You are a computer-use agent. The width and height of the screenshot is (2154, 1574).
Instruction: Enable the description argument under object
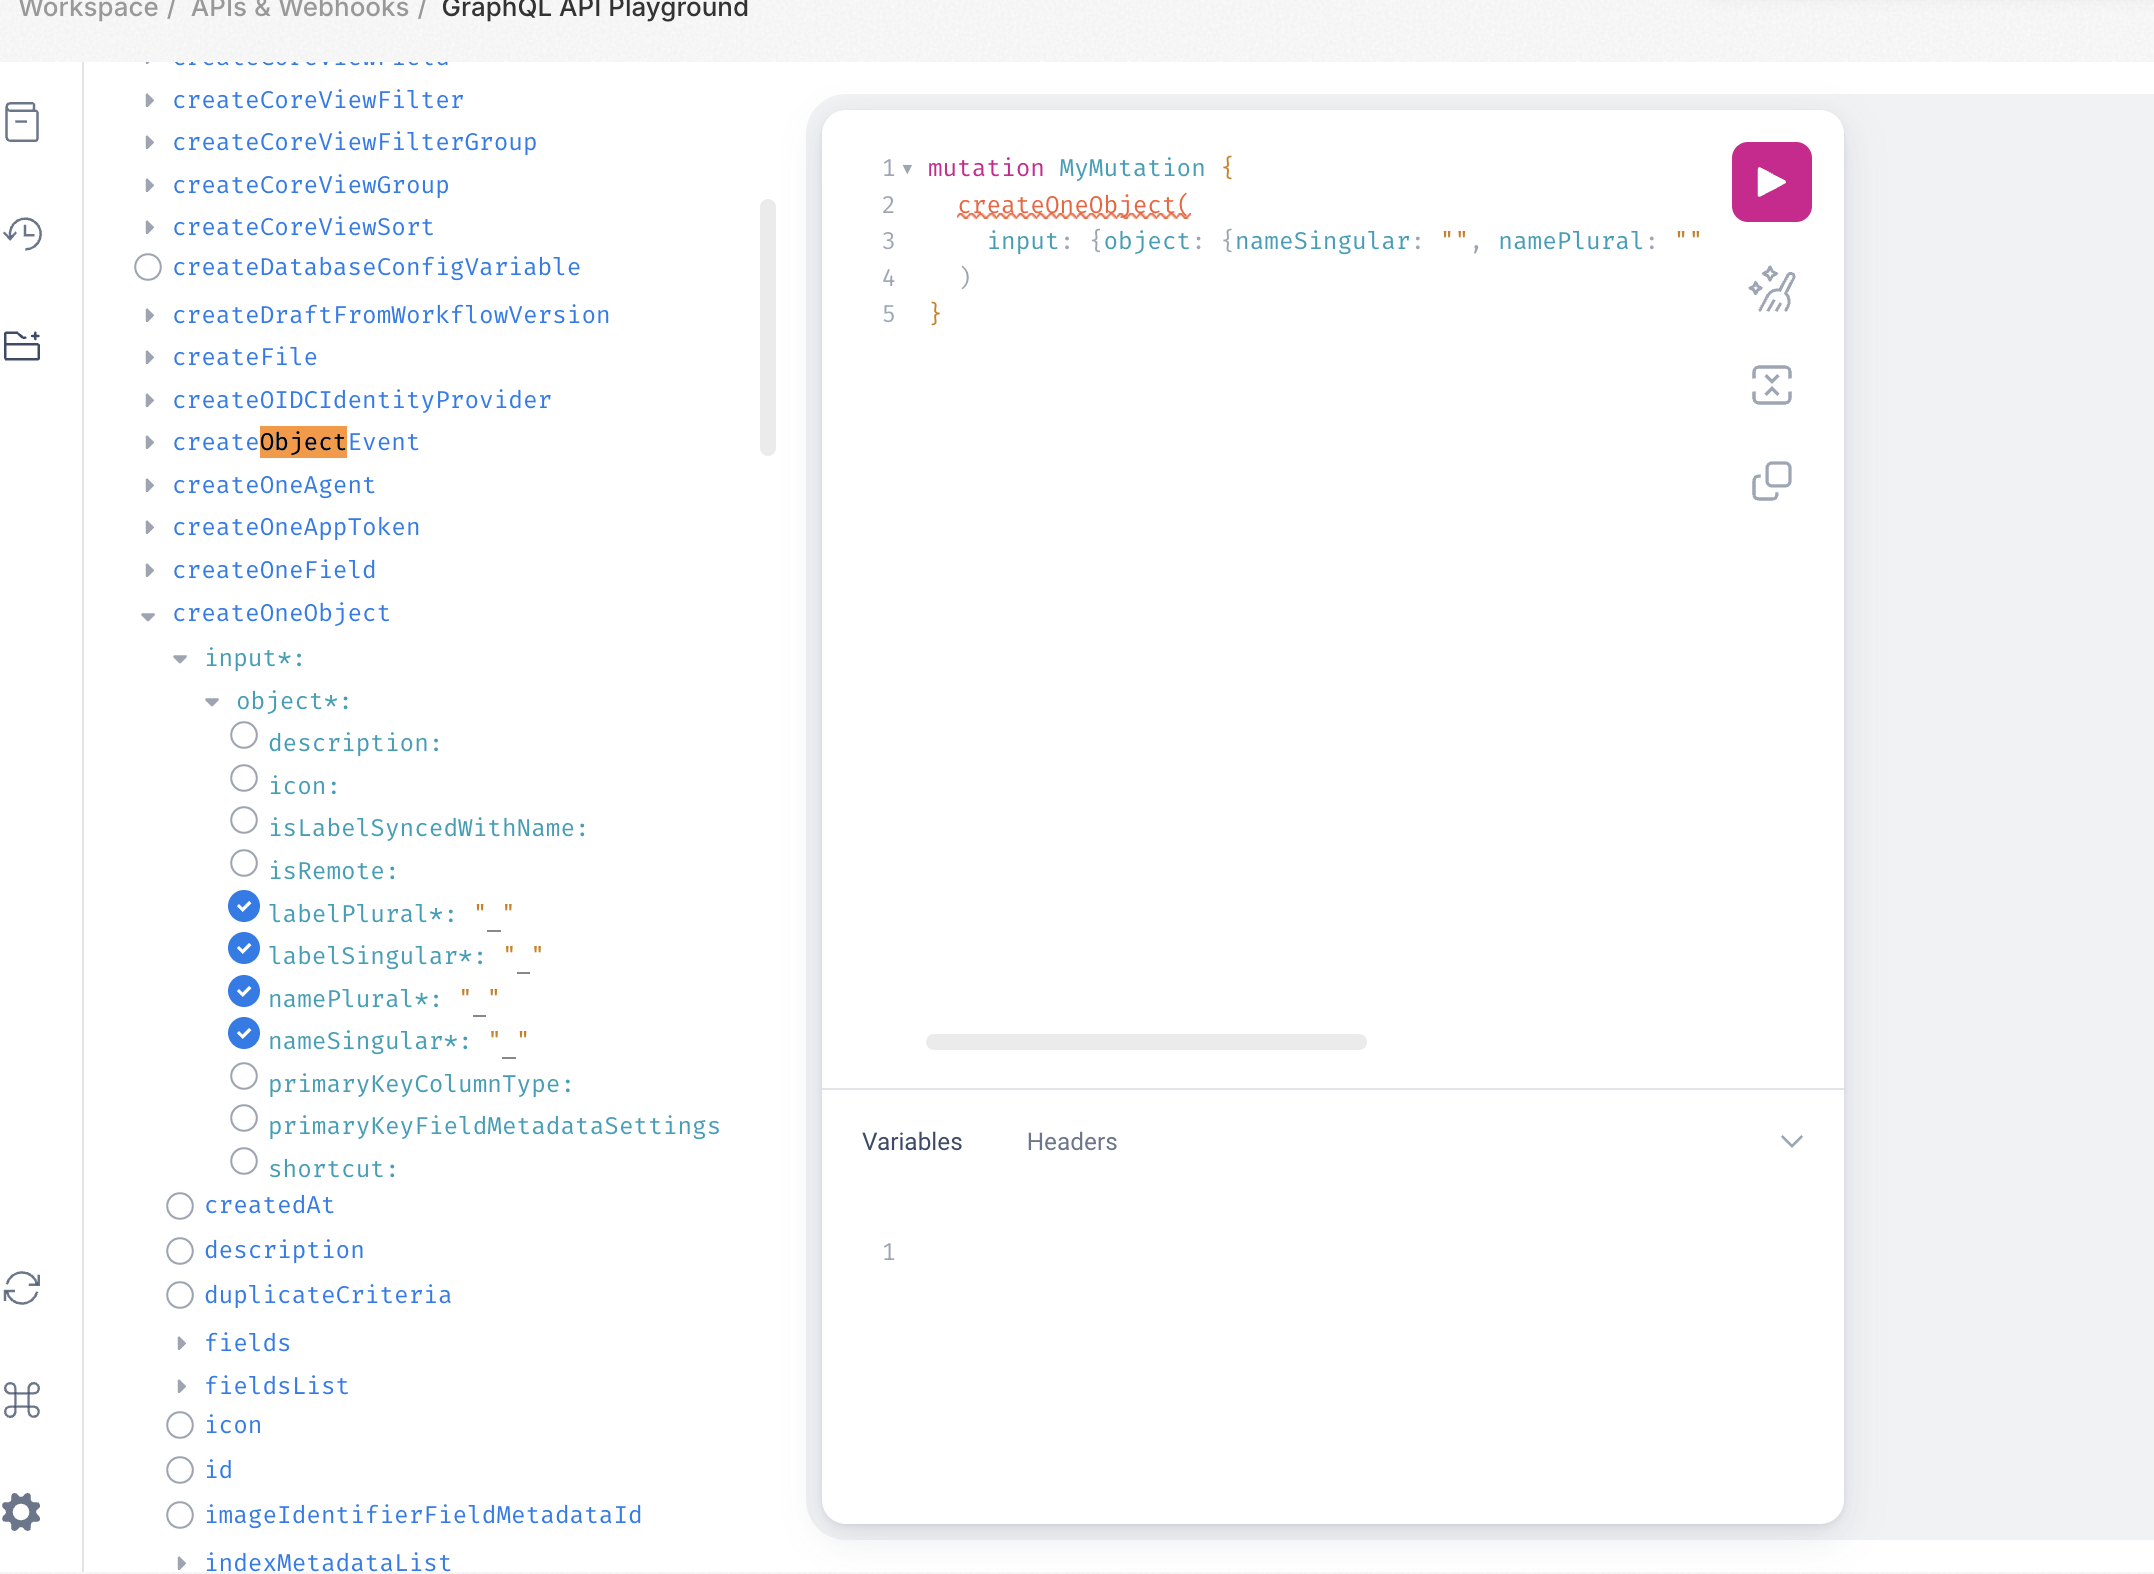click(x=243, y=736)
